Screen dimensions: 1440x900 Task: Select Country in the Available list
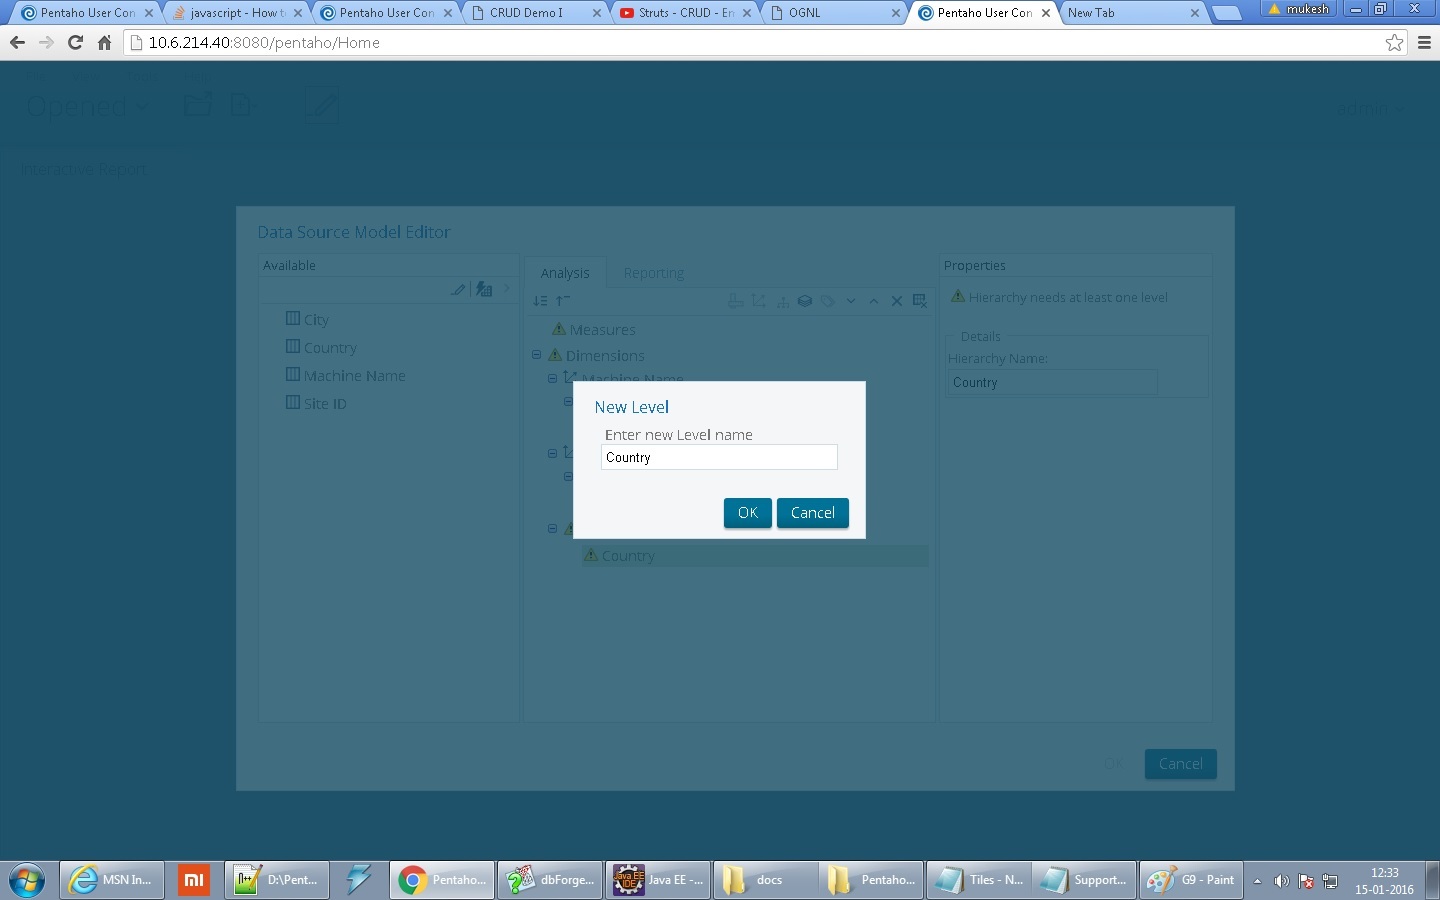(x=330, y=348)
